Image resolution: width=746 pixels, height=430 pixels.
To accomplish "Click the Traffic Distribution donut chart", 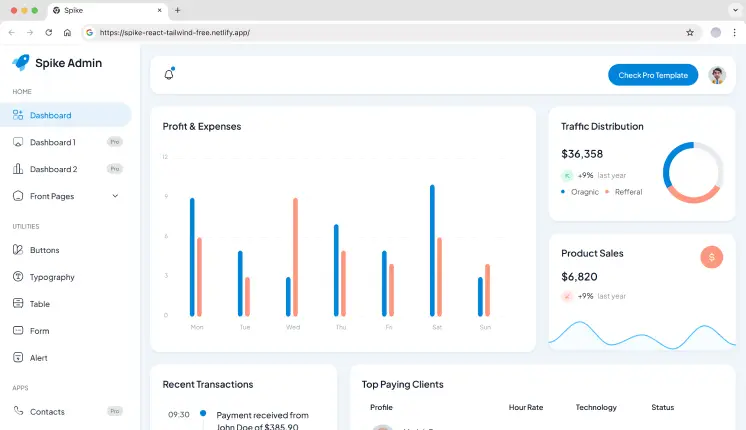I will pyautogui.click(x=692, y=172).
